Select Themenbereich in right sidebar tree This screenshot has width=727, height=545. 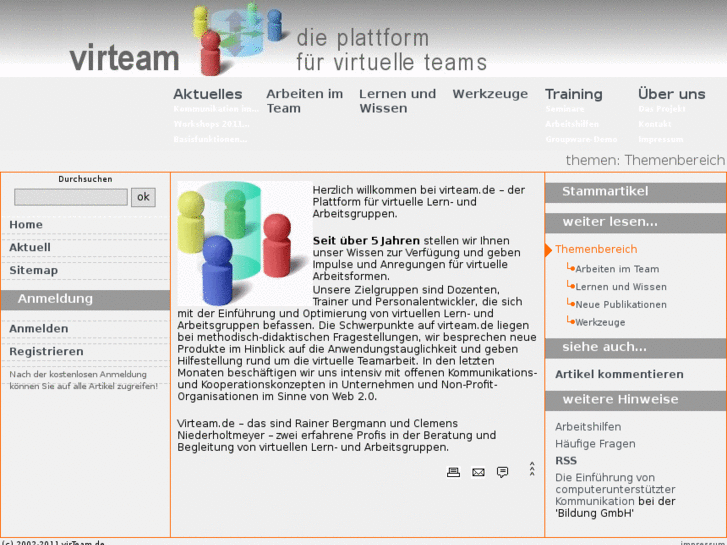pyautogui.click(x=596, y=249)
